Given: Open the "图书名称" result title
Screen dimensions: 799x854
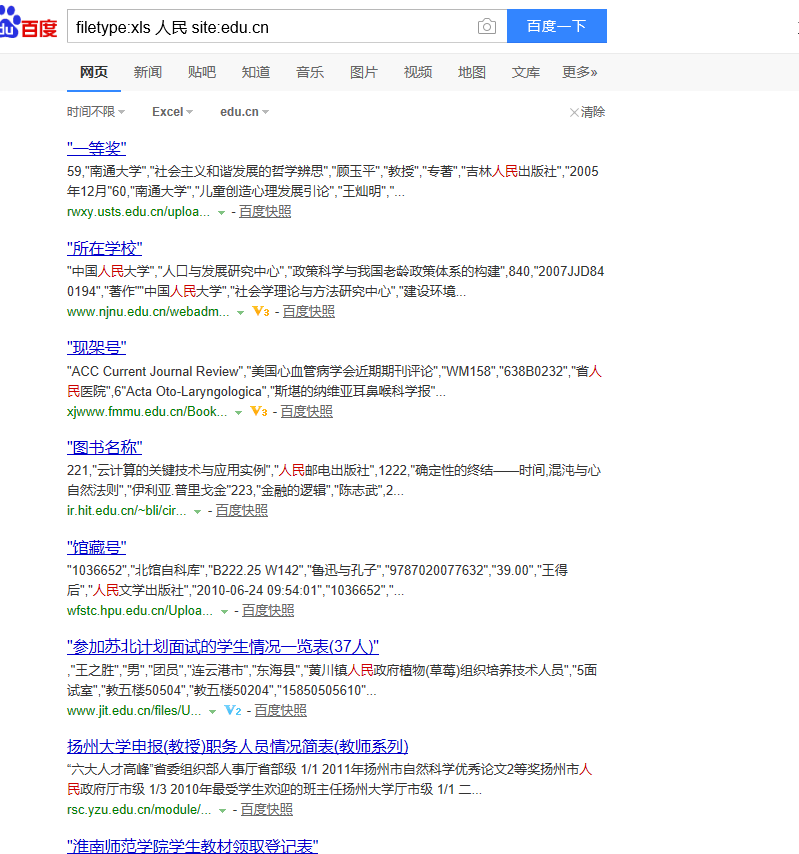Looking at the screenshot, I should pyautogui.click(x=105, y=447).
